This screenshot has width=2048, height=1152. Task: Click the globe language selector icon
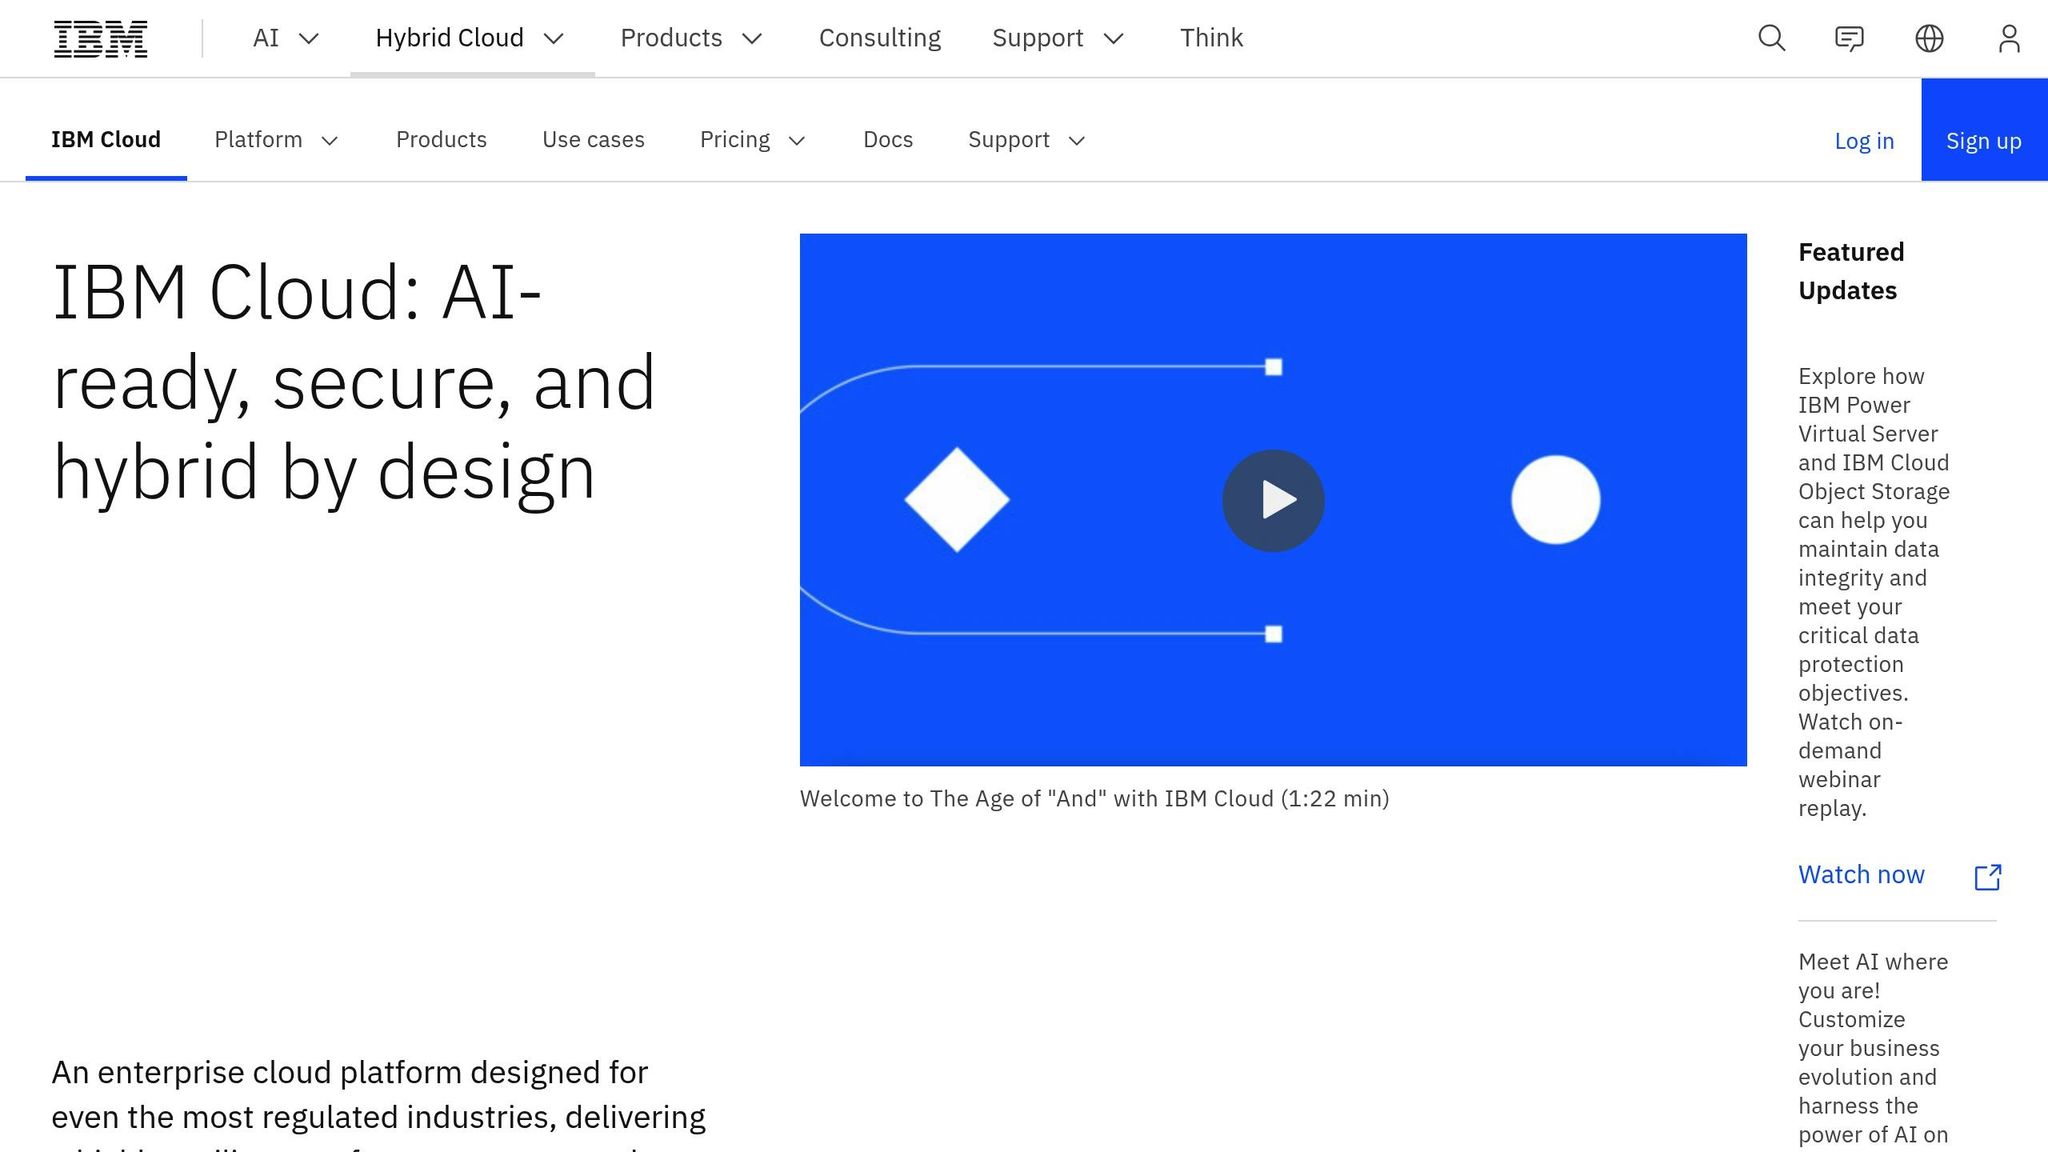click(1929, 38)
